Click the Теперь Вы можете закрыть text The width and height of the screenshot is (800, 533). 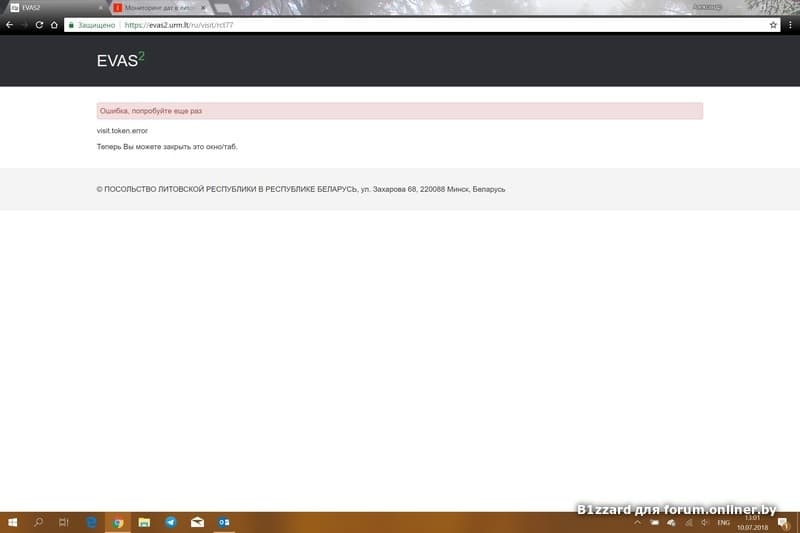[x=167, y=146]
